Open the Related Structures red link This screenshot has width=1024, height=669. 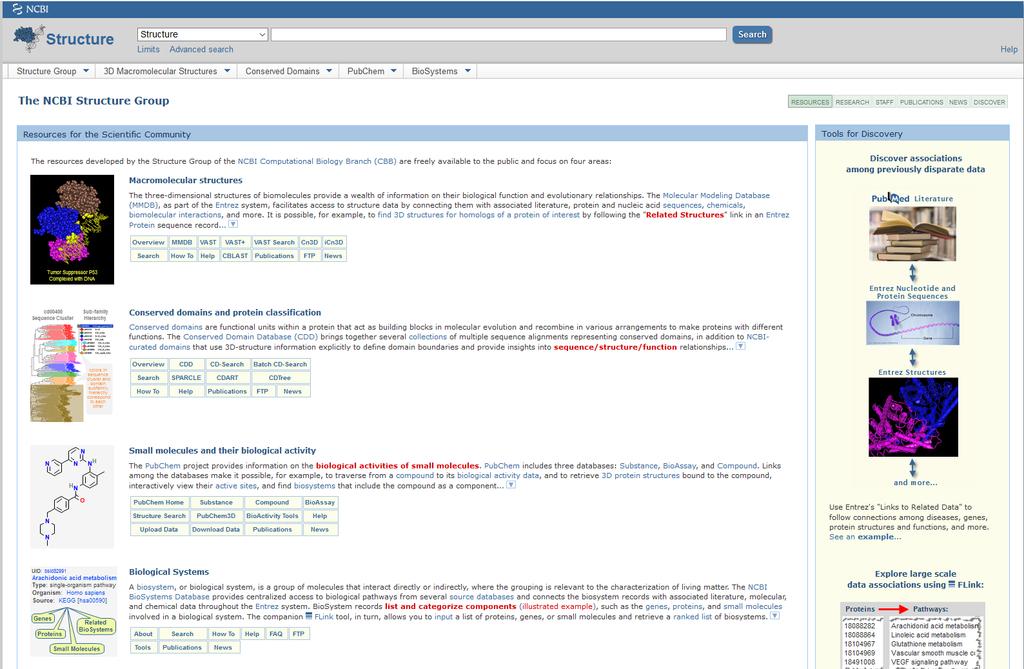pyautogui.click(x=684, y=215)
